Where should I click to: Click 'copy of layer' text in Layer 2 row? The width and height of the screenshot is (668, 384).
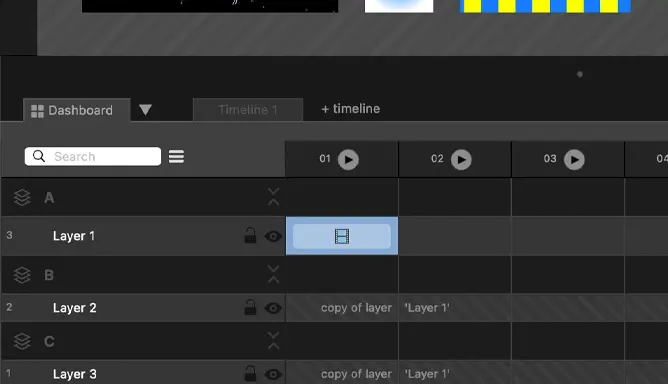356,308
